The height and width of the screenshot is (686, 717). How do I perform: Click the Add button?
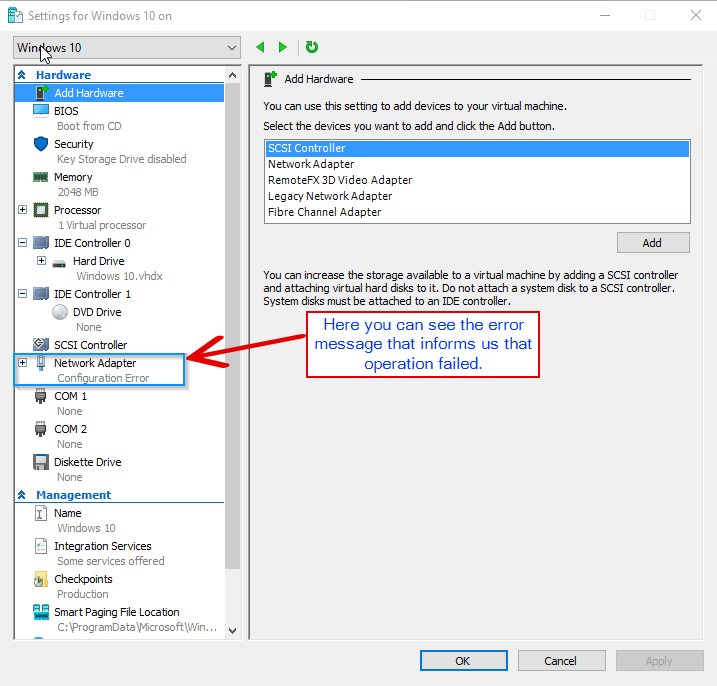click(653, 243)
